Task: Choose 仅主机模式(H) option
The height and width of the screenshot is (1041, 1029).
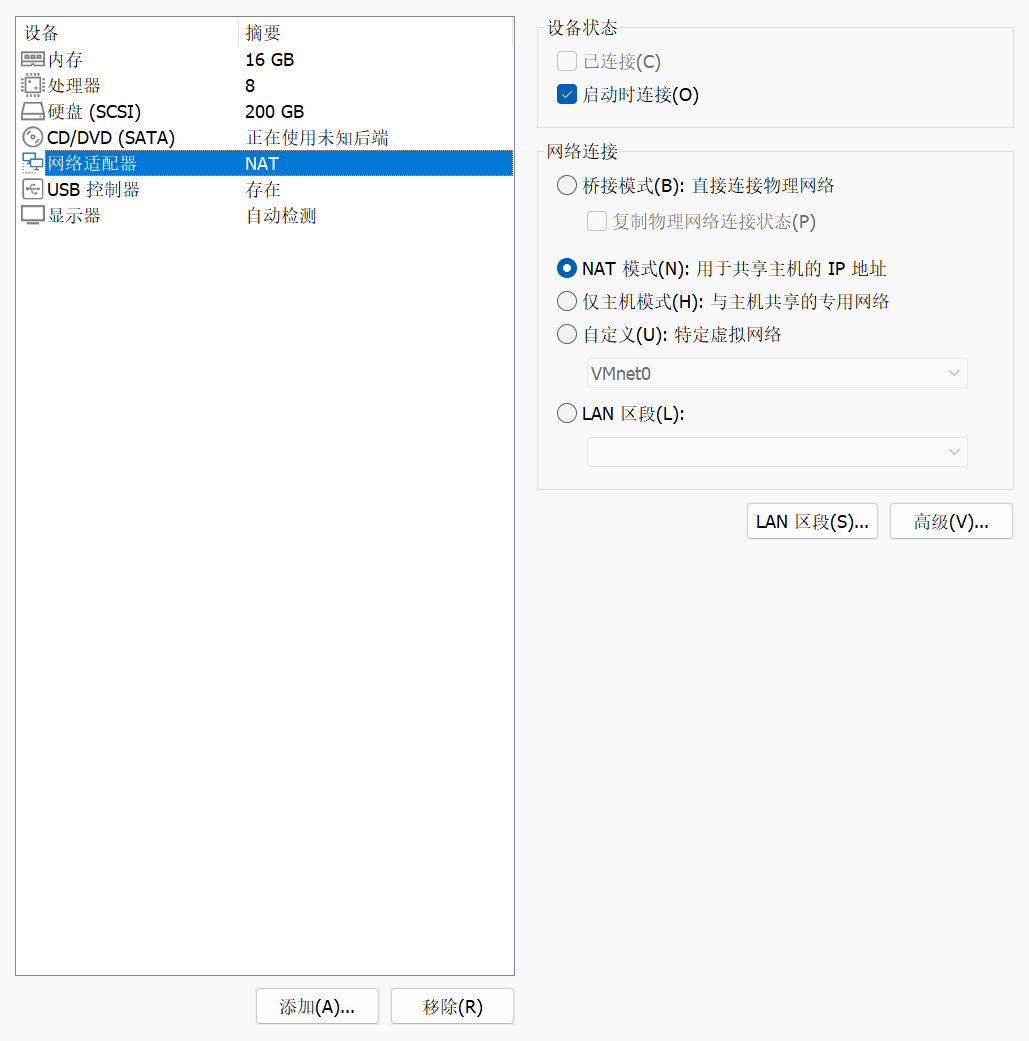Action: click(566, 301)
